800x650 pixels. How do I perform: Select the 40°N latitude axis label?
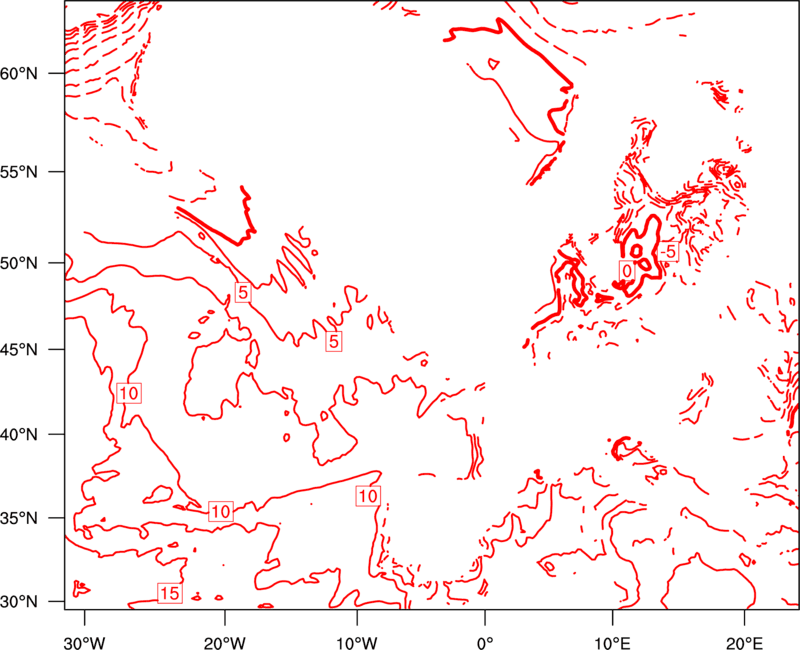pyautogui.click(x=19, y=435)
